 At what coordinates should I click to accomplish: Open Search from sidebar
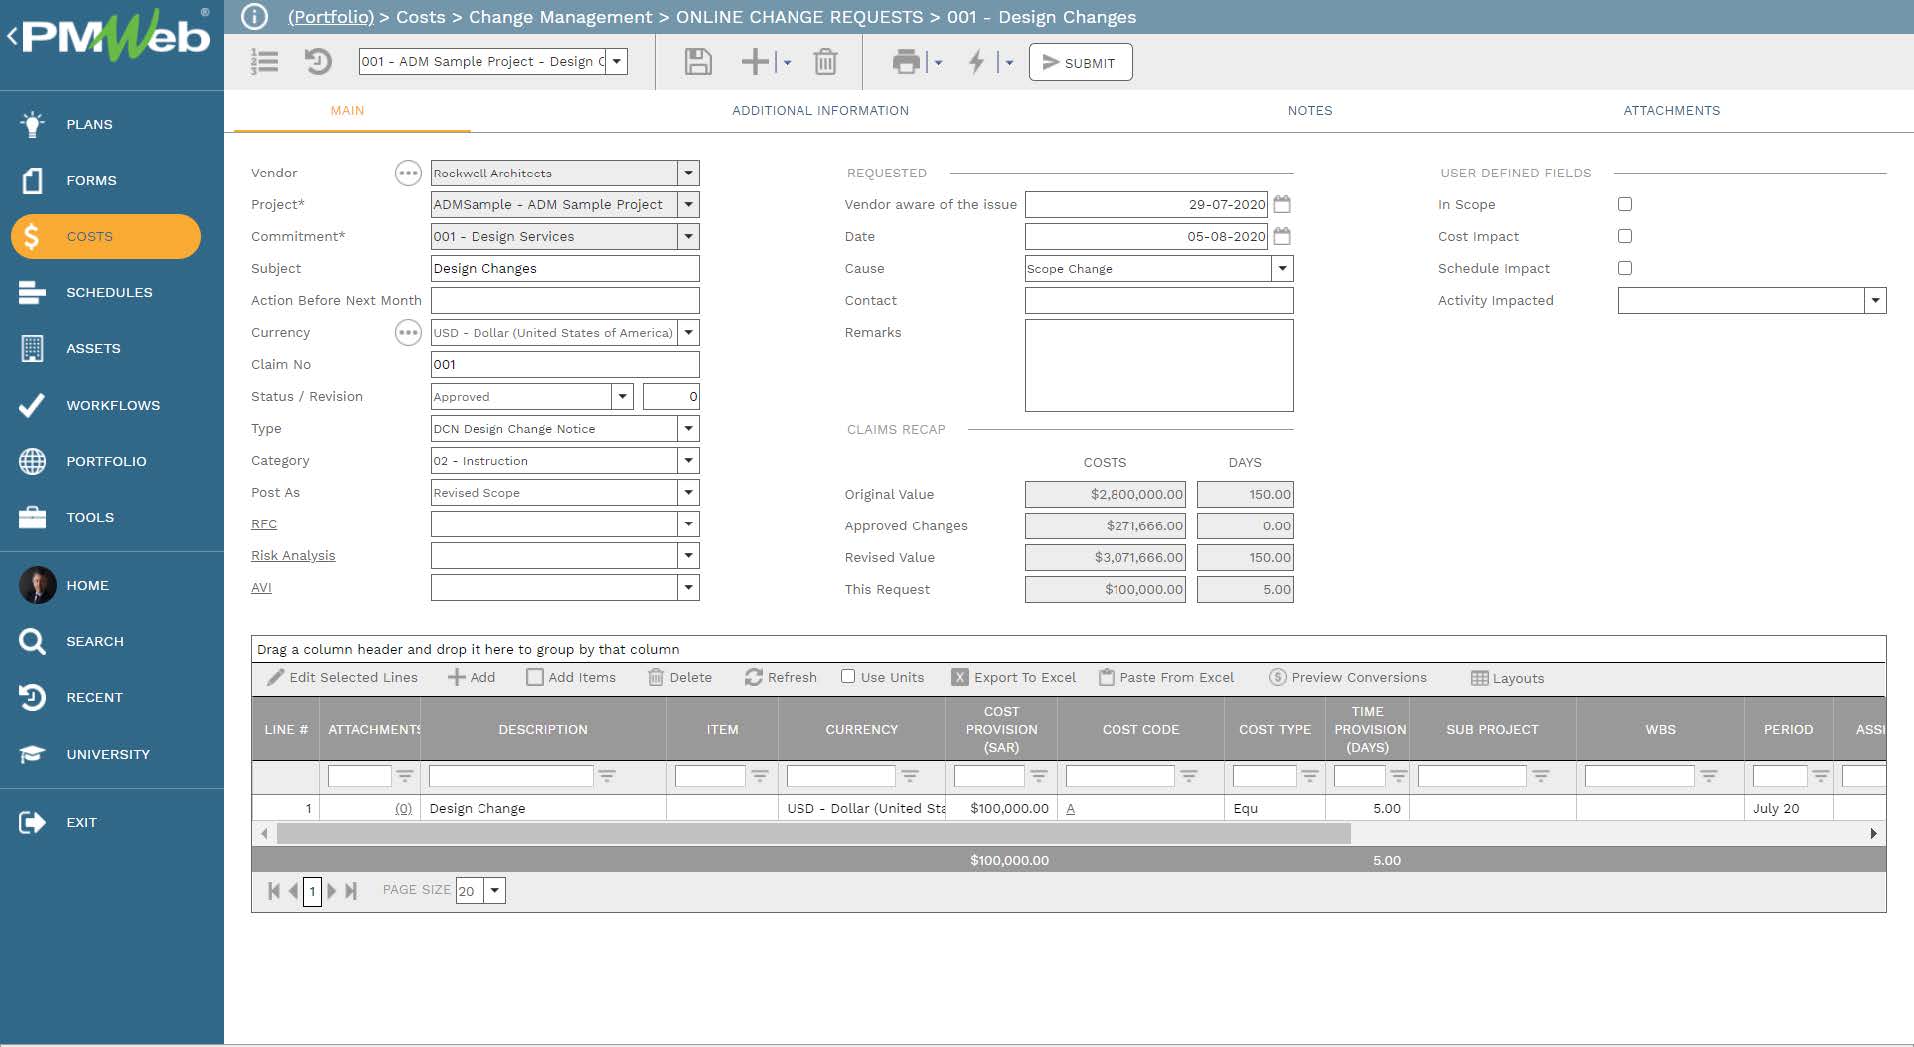coord(95,641)
